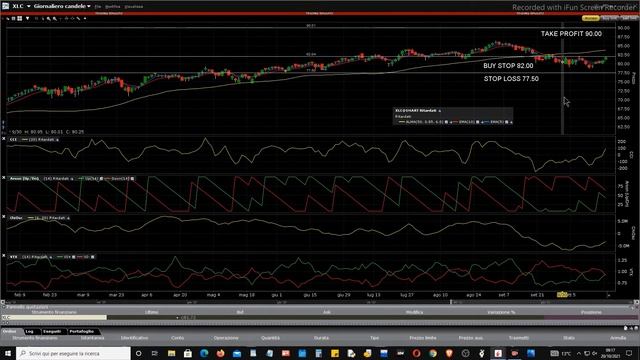Open Cortana circle on taskbar

tap(138, 353)
